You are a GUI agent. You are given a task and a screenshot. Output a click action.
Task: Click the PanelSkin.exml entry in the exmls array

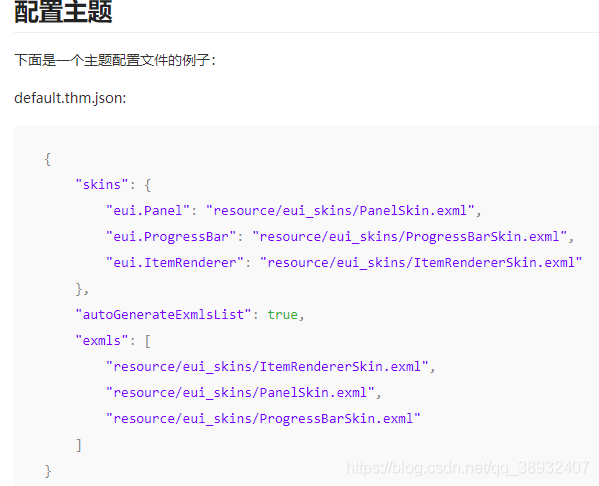click(240, 392)
